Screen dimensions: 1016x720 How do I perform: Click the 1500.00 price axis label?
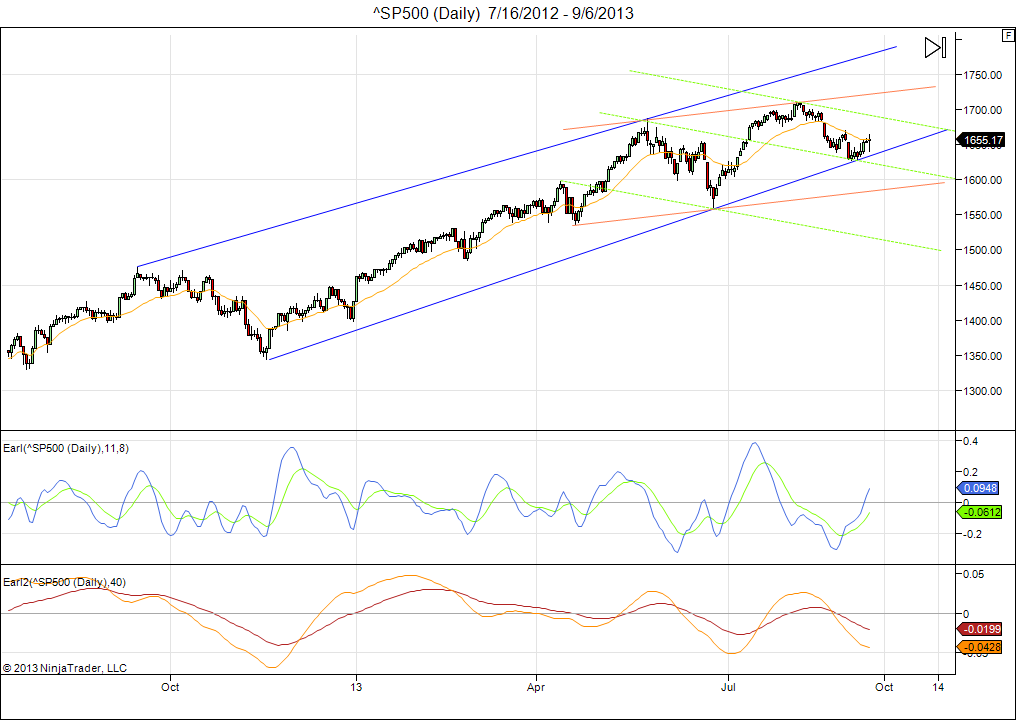pyautogui.click(x=983, y=250)
